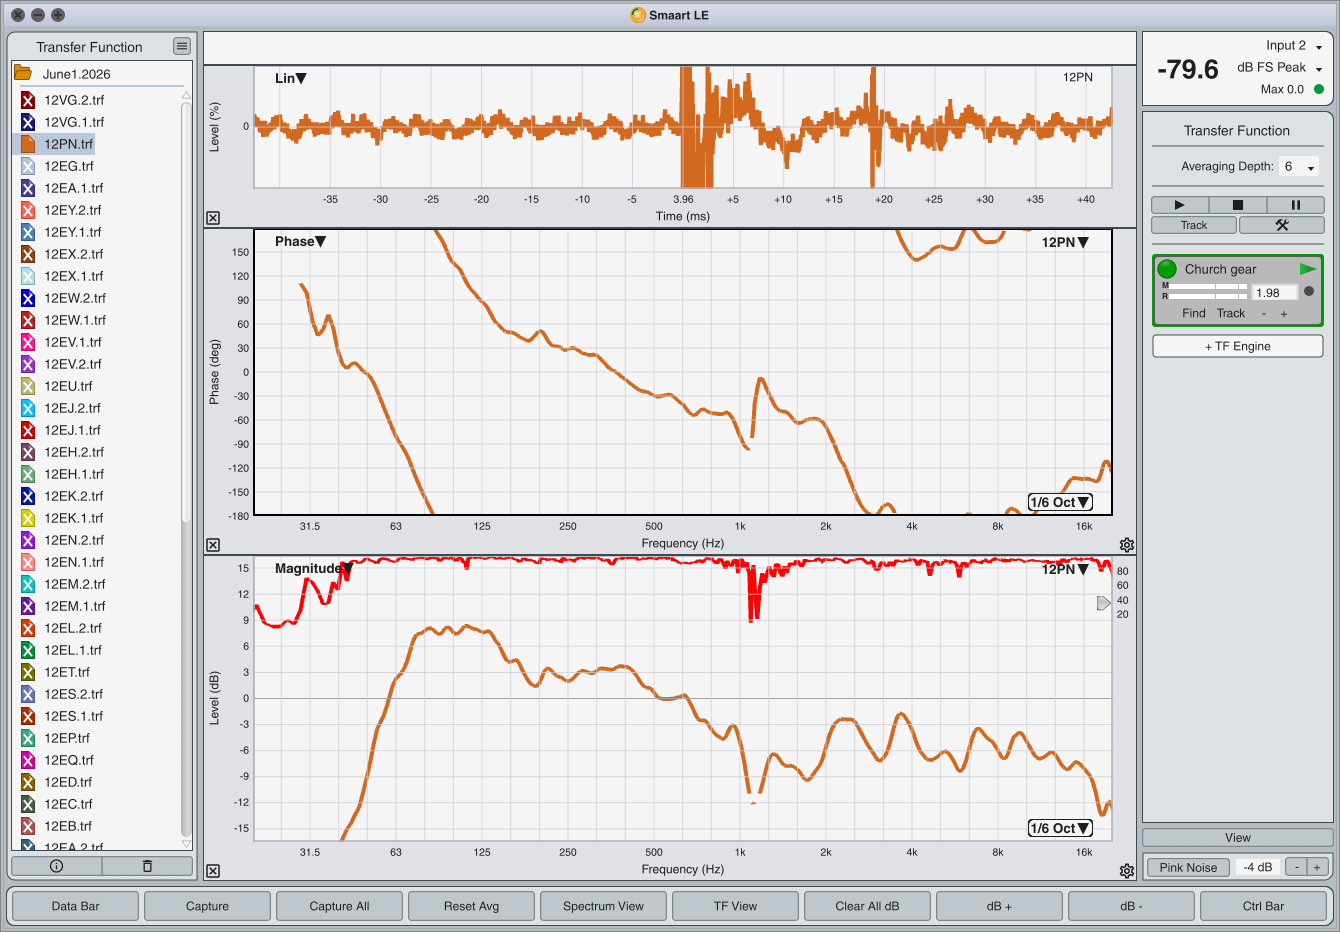Toggle visibility of 12VG.2.trf trace icon
1340x932 pixels.
pos(28,100)
